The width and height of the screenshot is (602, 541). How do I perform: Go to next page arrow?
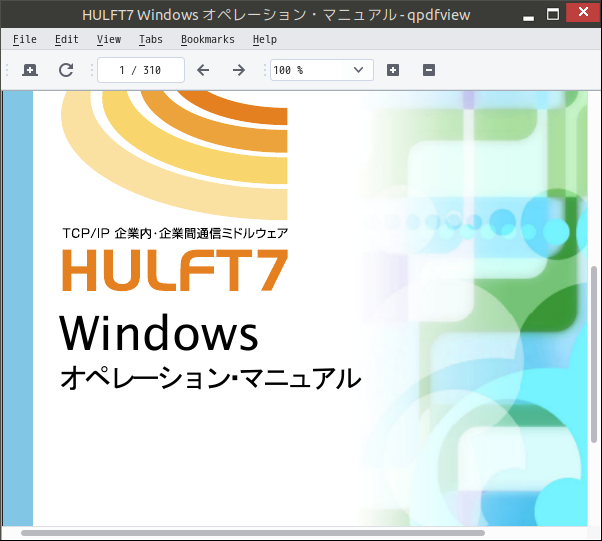[x=238, y=70]
